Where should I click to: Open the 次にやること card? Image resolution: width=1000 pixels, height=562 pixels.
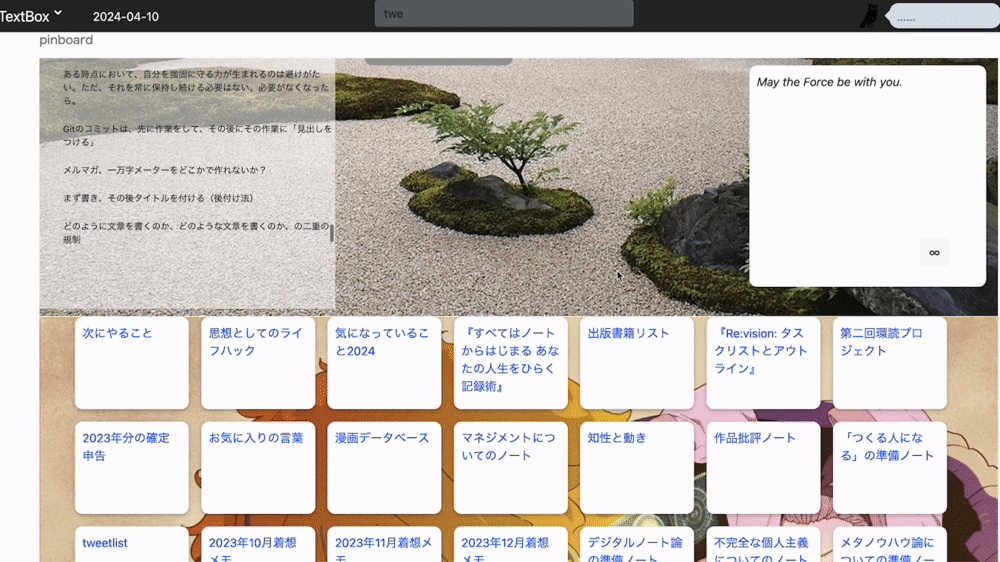point(131,363)
